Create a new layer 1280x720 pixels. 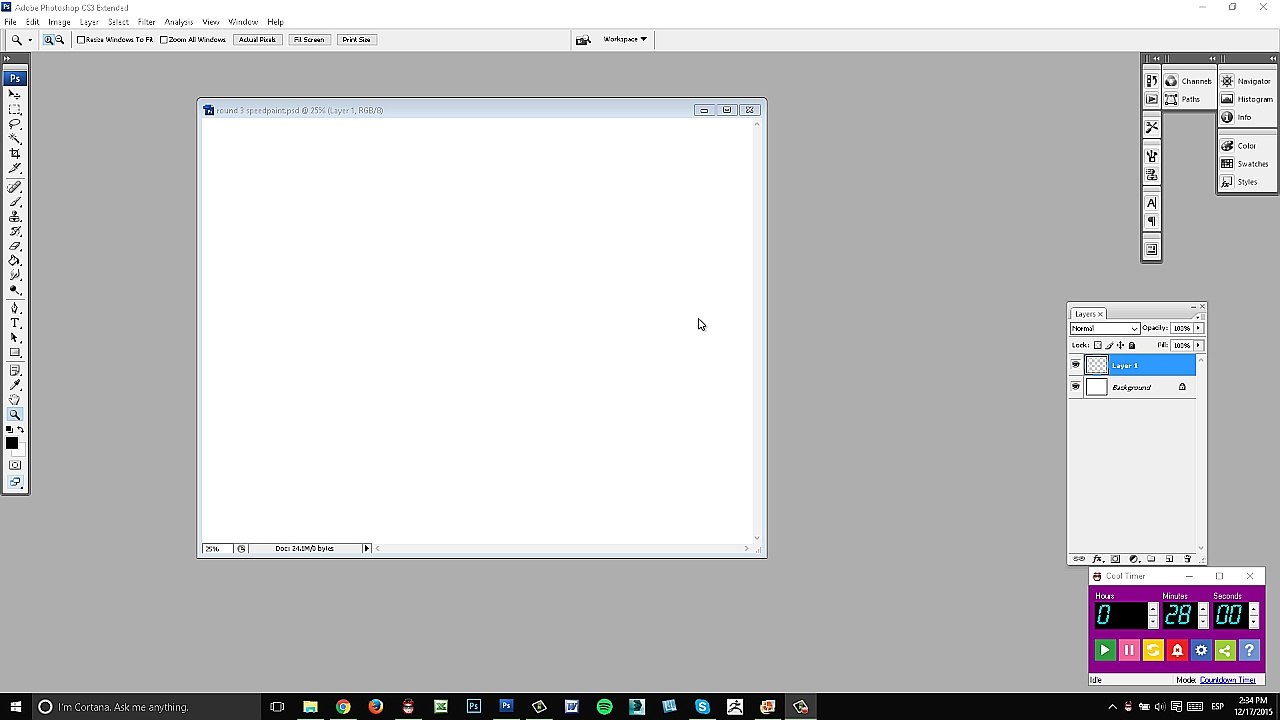click(x=1169, y=559)
